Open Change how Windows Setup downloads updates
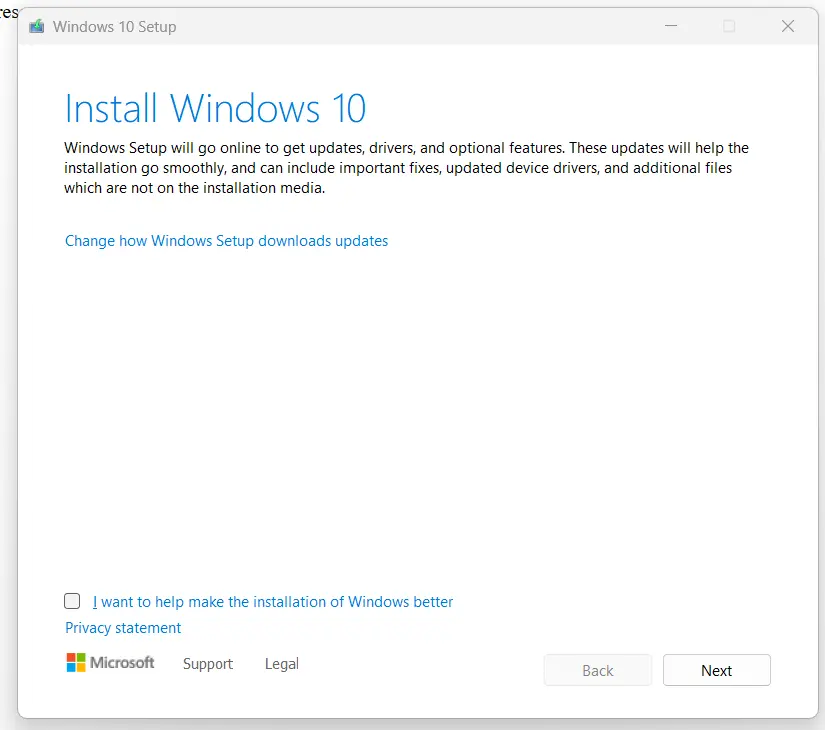 [226, 241]
